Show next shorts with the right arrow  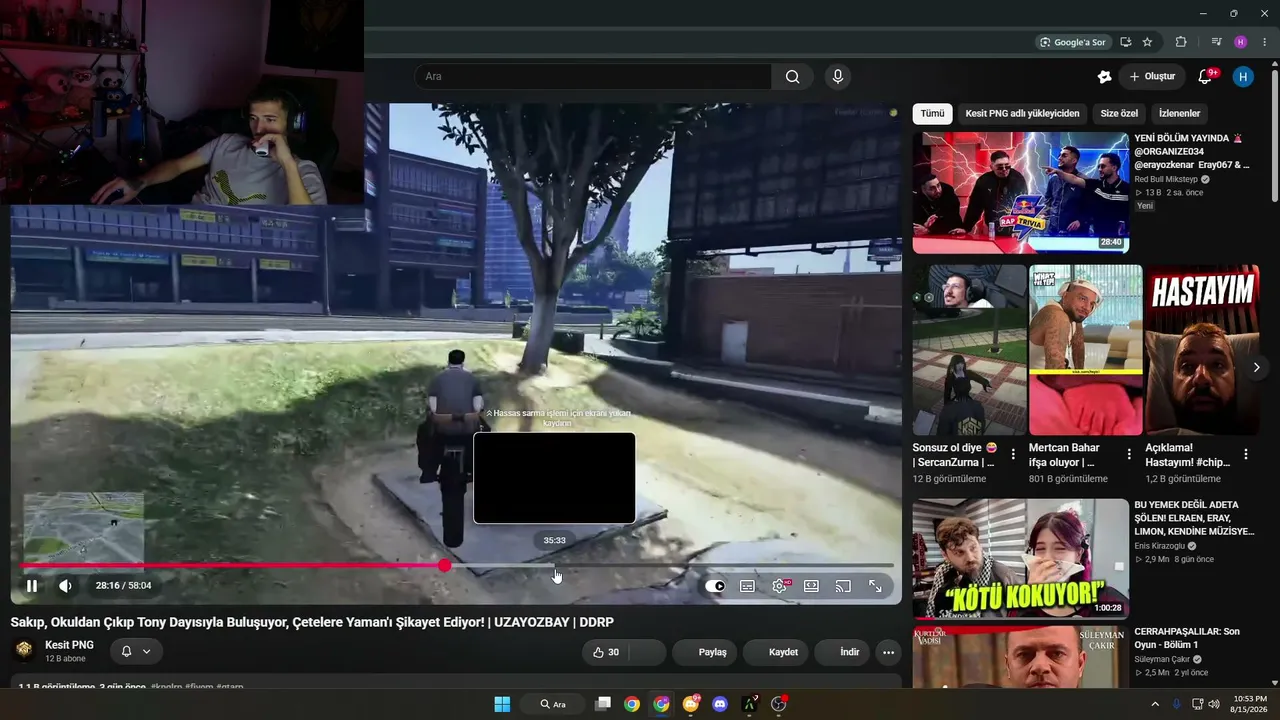[1256, 368]
